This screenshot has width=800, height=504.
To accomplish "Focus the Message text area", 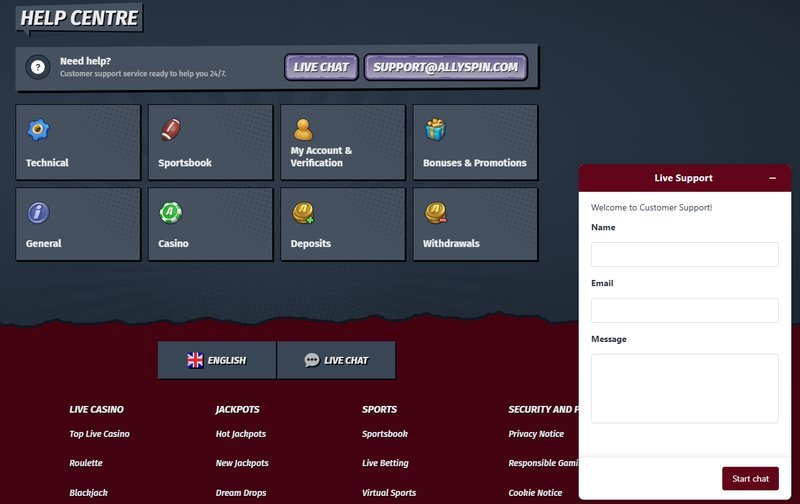I will pos(685,388).
